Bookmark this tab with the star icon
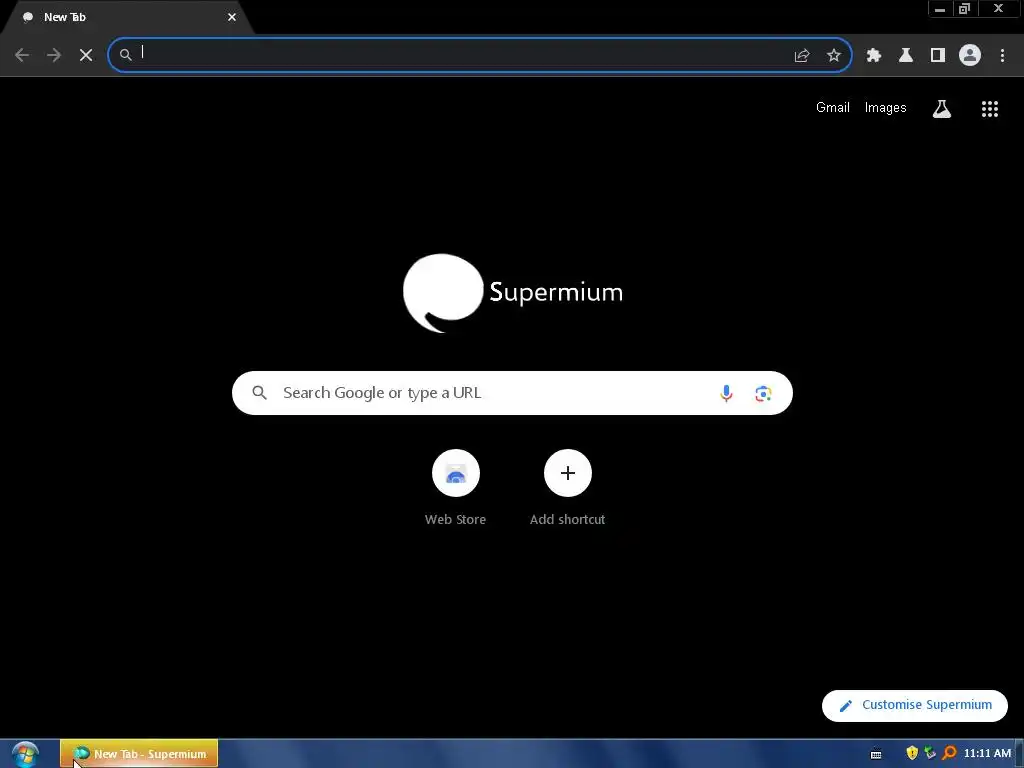The height and width of the screenshot is (768, 1024). 834,56
